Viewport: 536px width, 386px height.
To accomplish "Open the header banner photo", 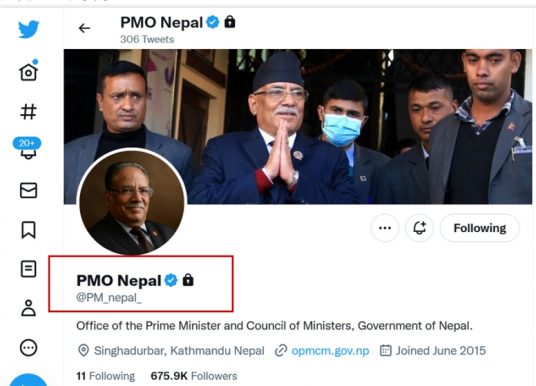I will coord(298,127).
